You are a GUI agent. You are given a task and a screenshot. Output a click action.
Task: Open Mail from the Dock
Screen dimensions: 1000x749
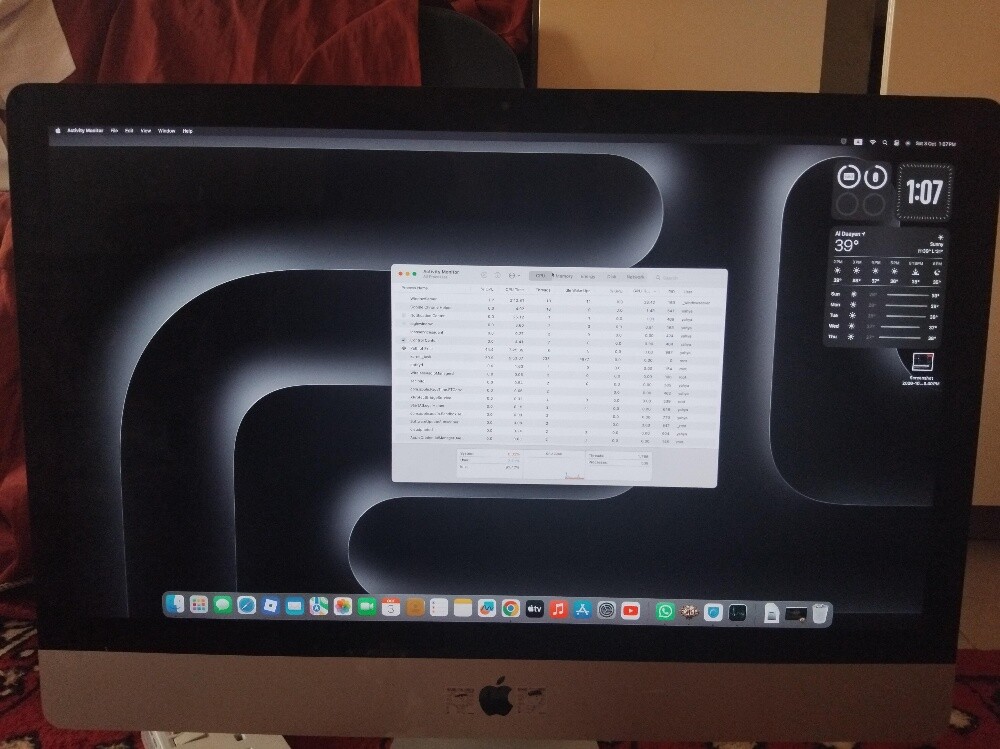[x=295, y=606]
